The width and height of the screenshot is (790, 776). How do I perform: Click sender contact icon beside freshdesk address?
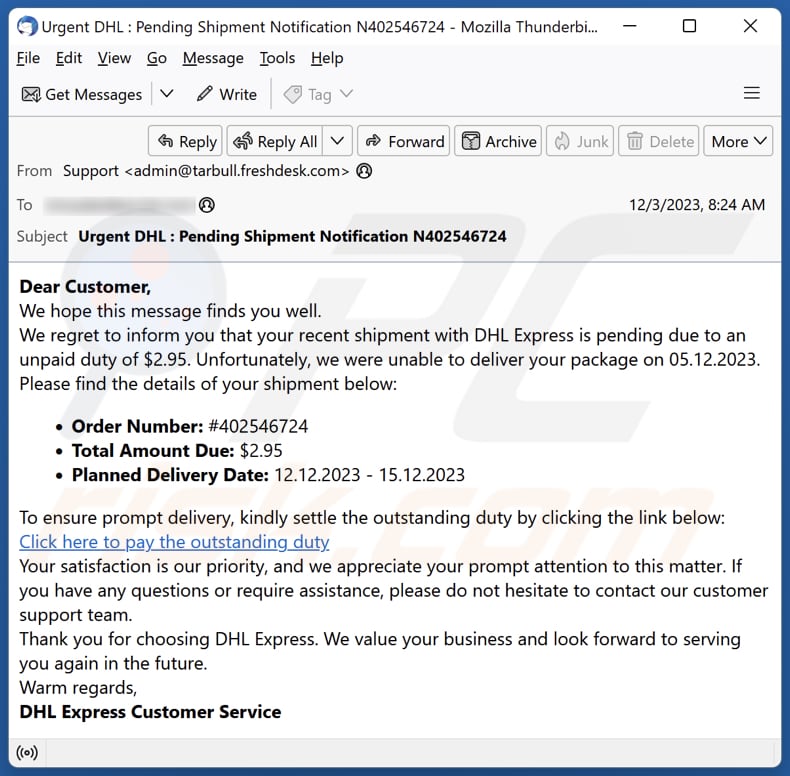click(364, 171)
